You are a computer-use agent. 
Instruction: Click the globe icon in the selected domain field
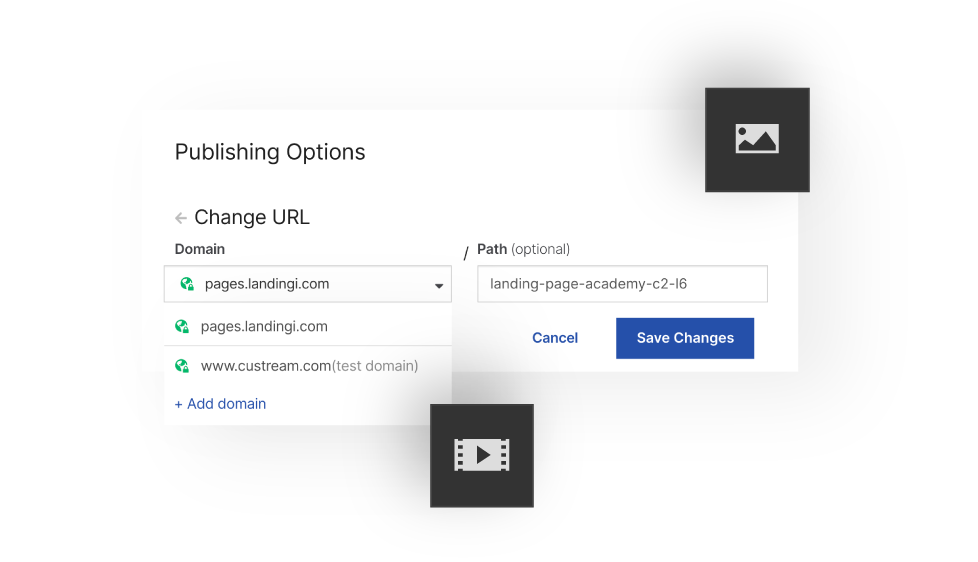coord(186,284)
